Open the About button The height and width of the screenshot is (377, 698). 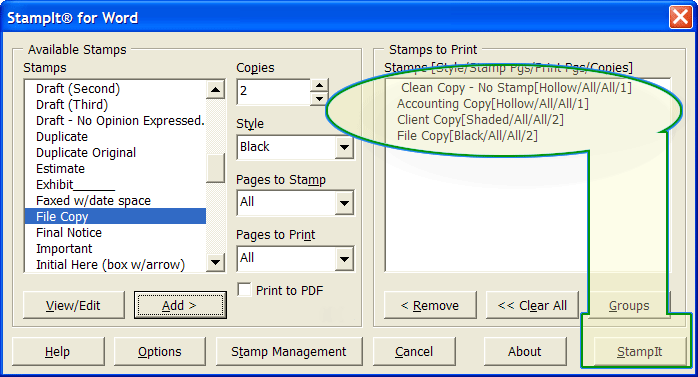click(525, 352)
